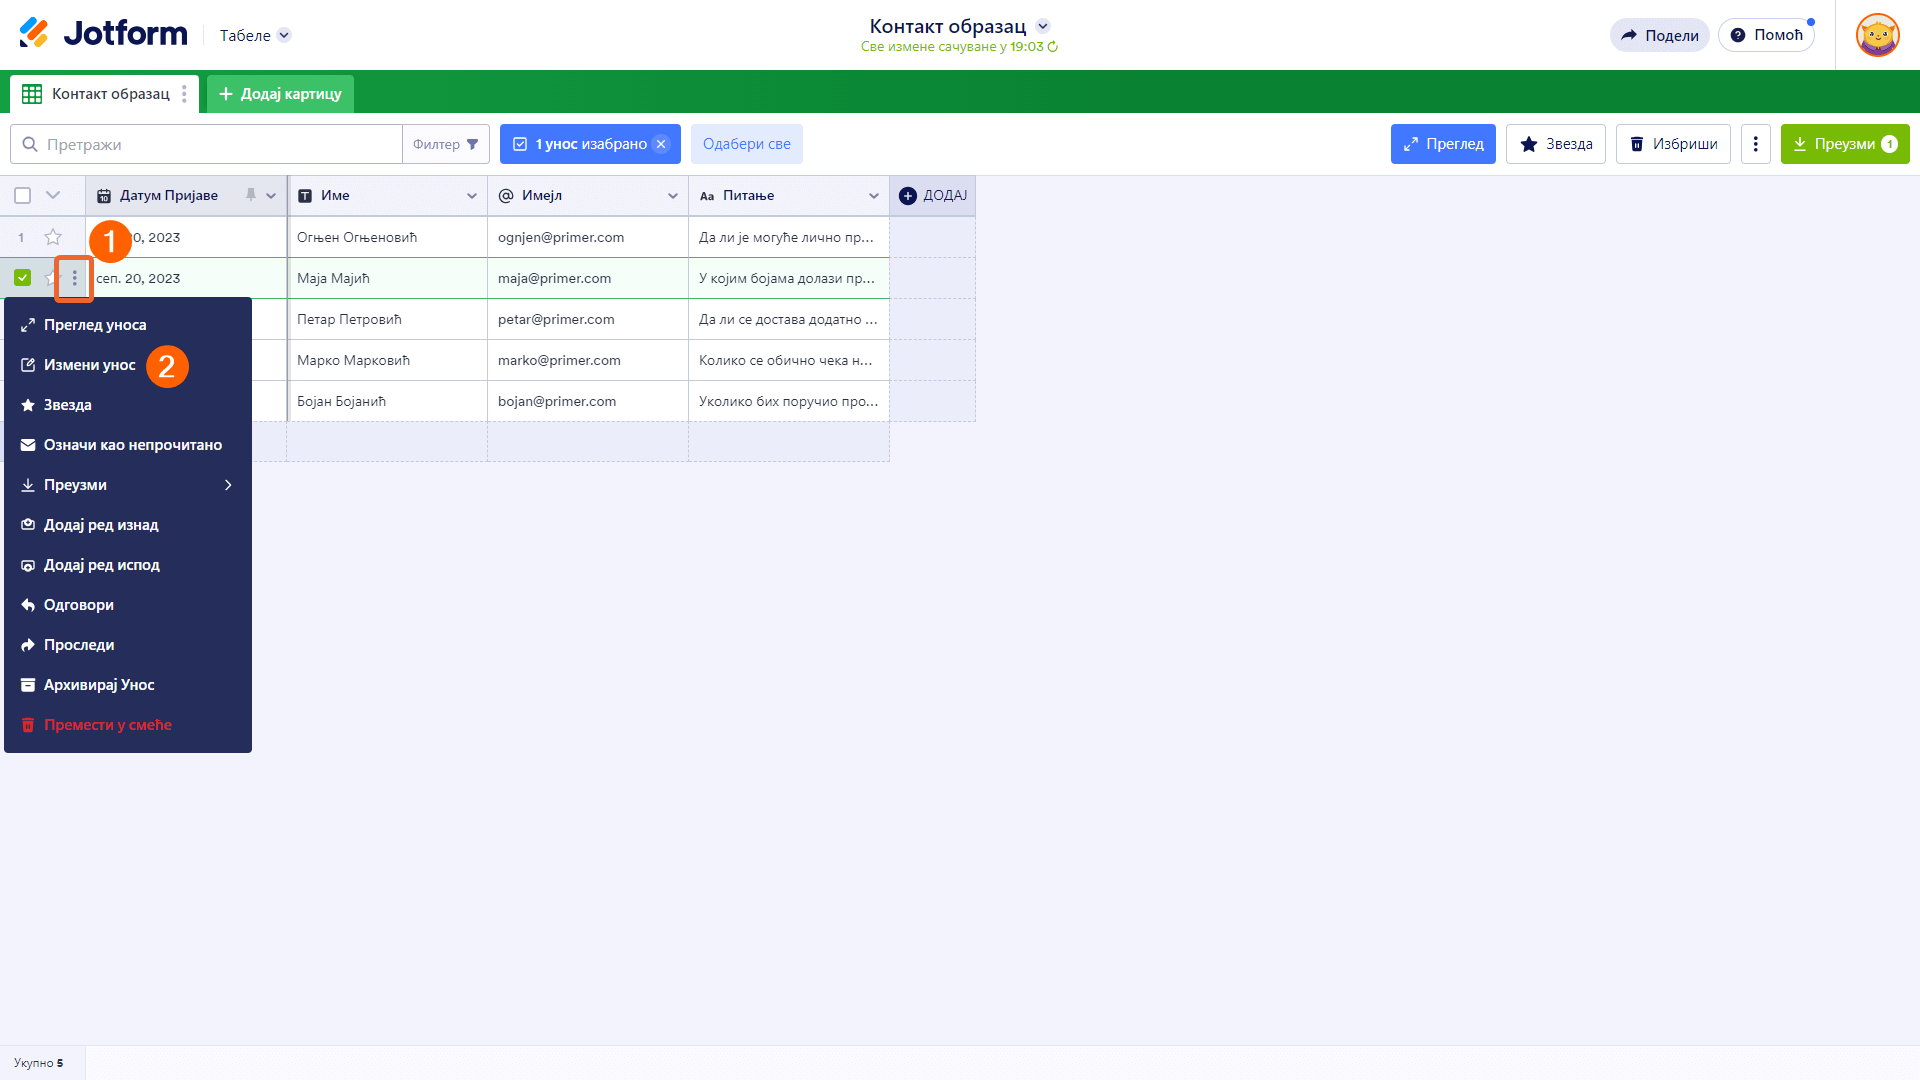The width and height of the screenshot is (1920, 1080).
Task: Uncheck the selected Maja Majić row checkbox
Action: point(22,278)
